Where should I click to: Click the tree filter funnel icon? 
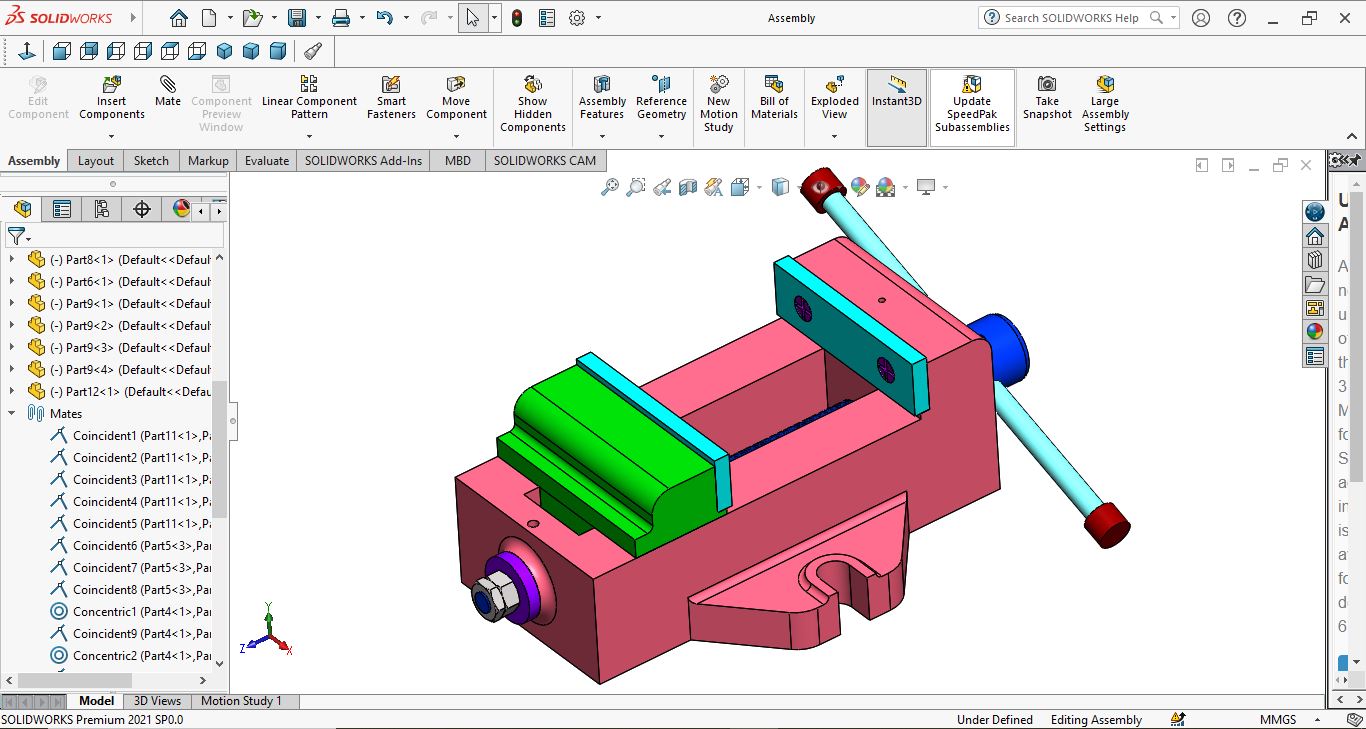pyautogui.click(x=16, y=236)
